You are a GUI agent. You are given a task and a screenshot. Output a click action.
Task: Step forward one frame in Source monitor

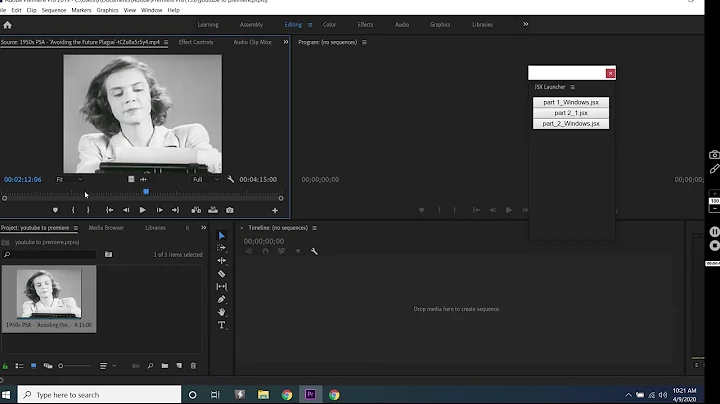tap(159, 210)
